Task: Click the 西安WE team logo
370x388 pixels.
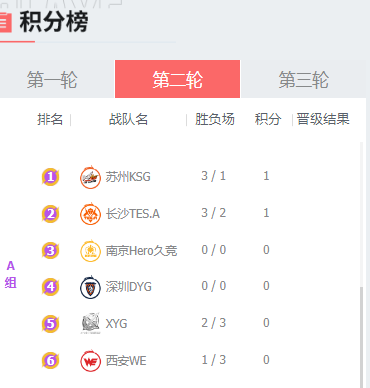Action: pyautogui.click(x=90, y=360)
